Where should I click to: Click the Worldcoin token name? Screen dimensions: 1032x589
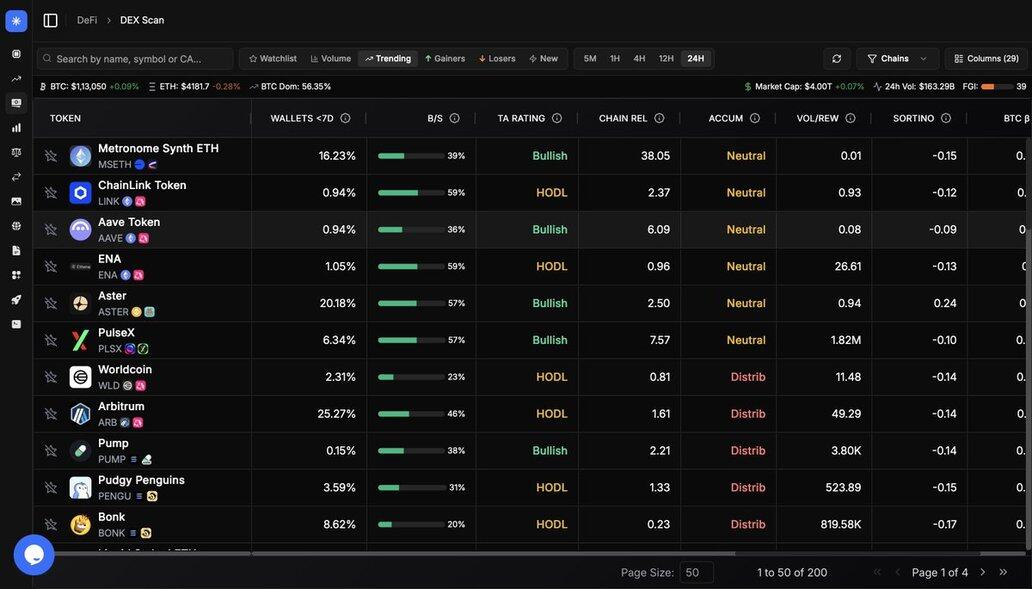[125, 369]
